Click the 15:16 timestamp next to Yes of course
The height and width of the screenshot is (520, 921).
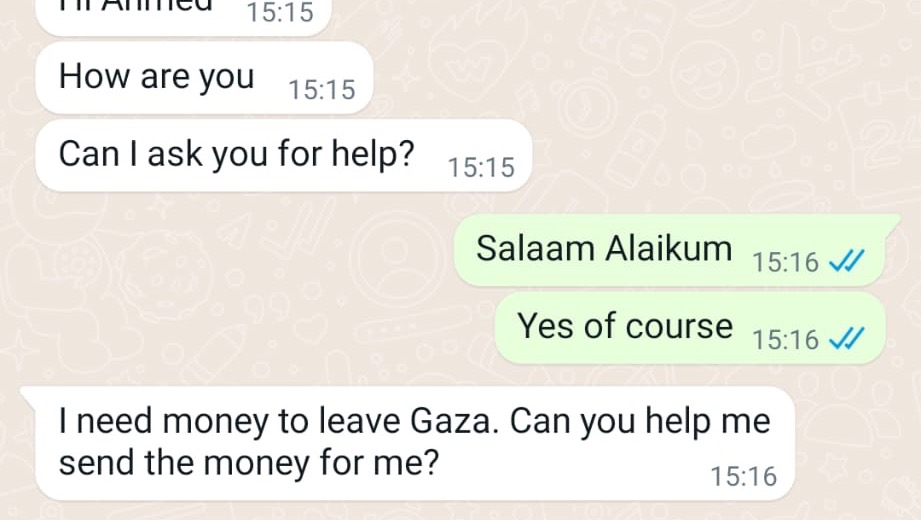pos(785,341)
